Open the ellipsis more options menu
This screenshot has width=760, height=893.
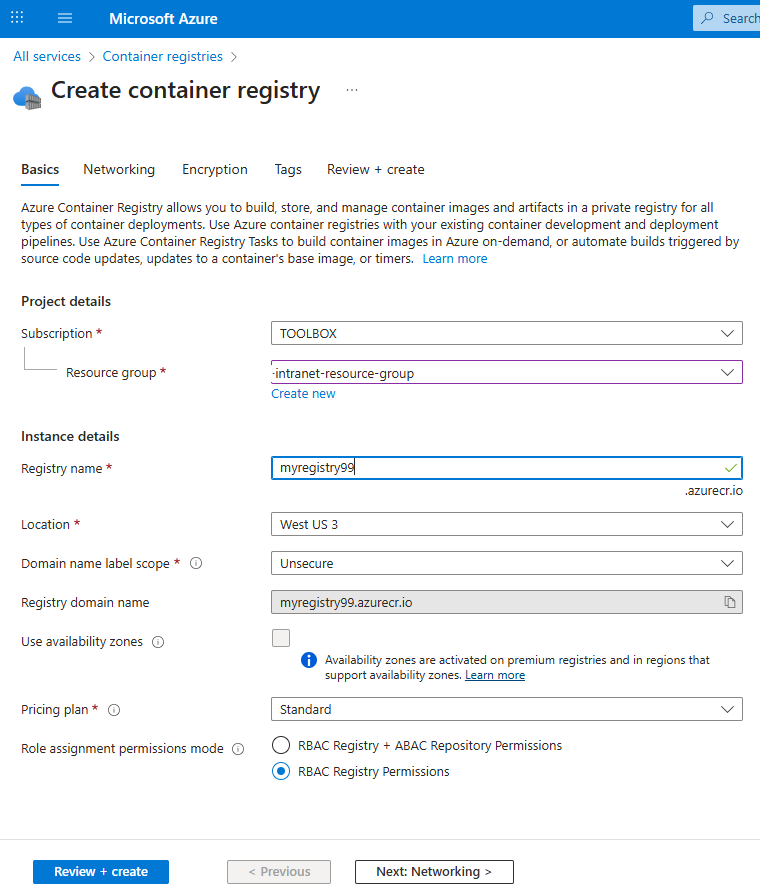352,90
